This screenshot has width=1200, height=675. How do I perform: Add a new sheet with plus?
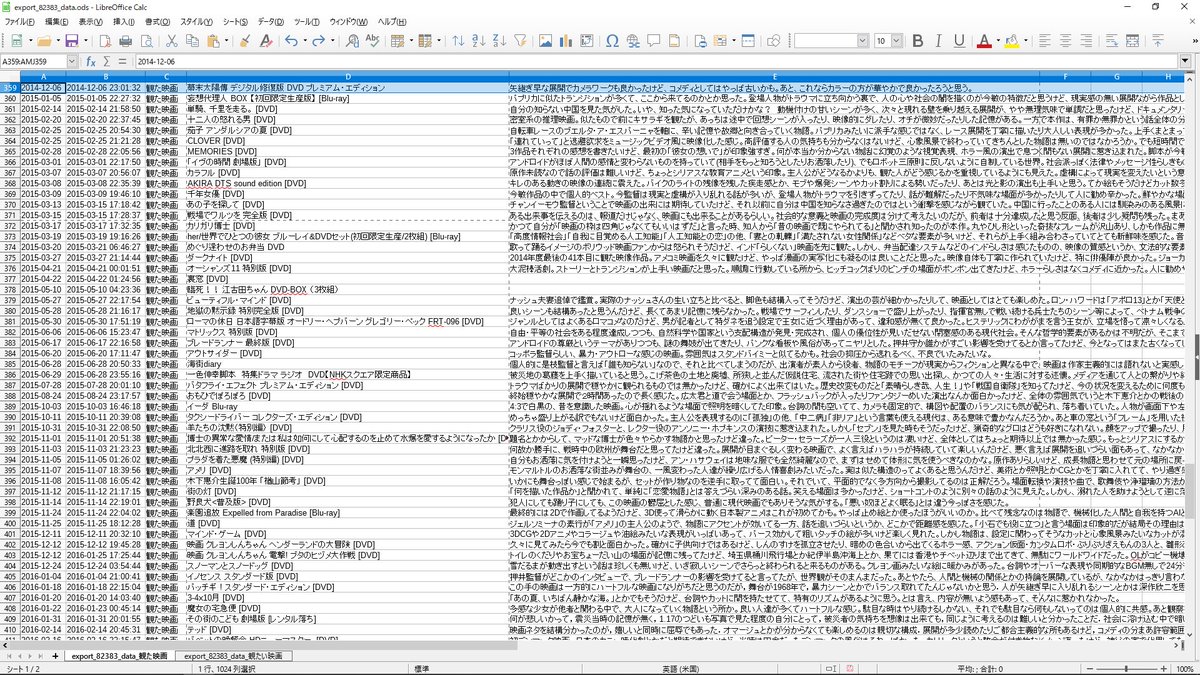[56, 656]
